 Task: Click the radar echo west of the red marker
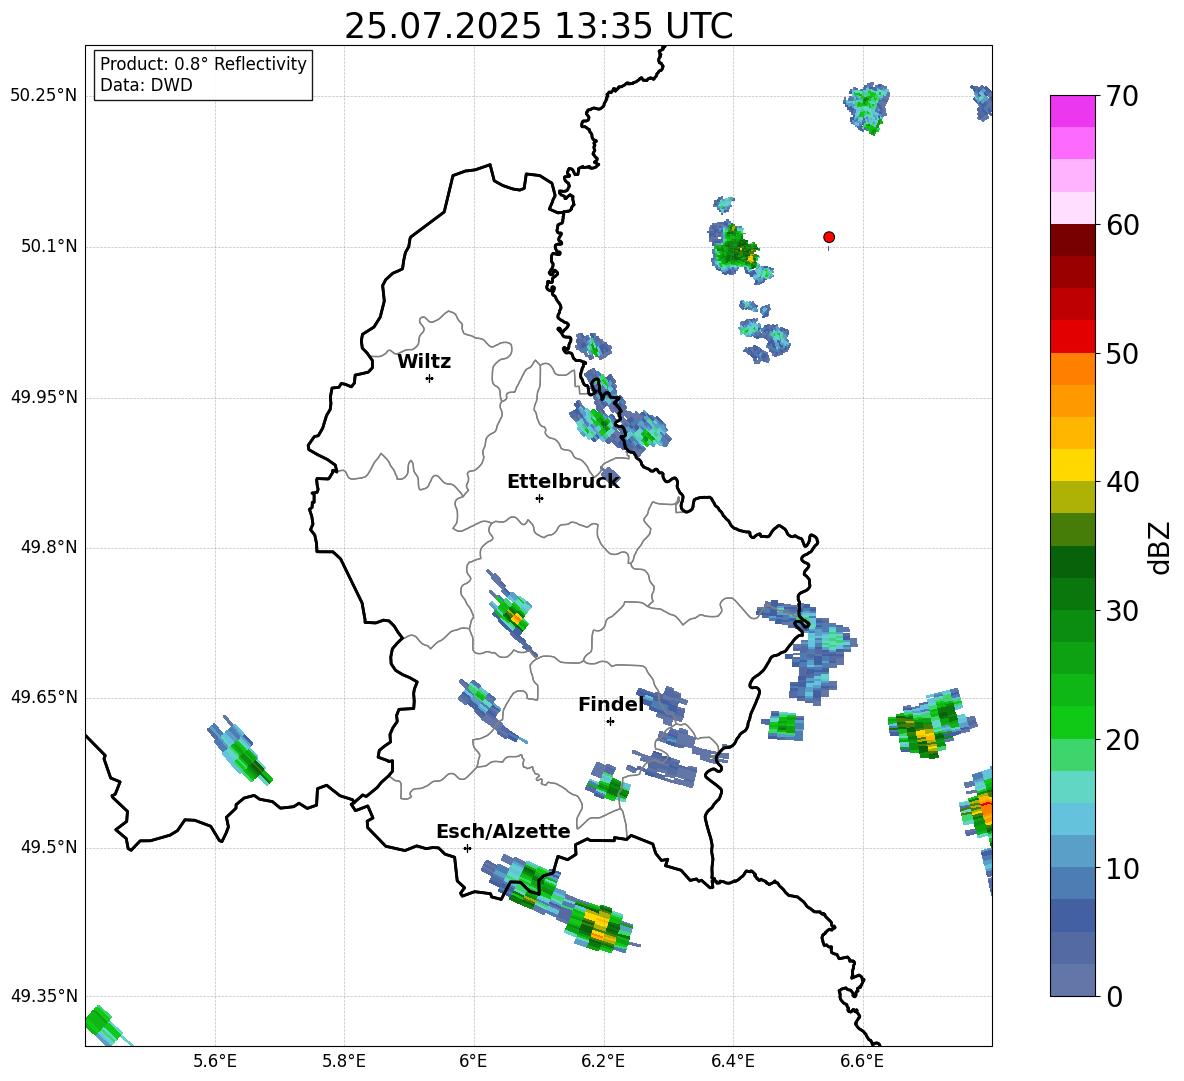click(x=736, y=249)
